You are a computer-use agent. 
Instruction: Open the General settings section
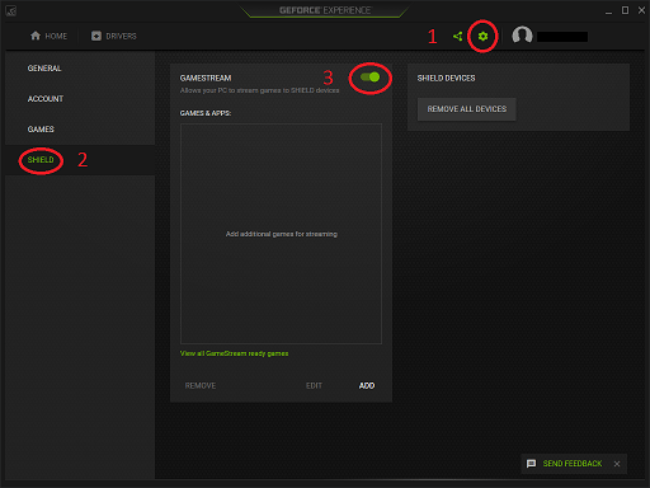coord(45,69)
